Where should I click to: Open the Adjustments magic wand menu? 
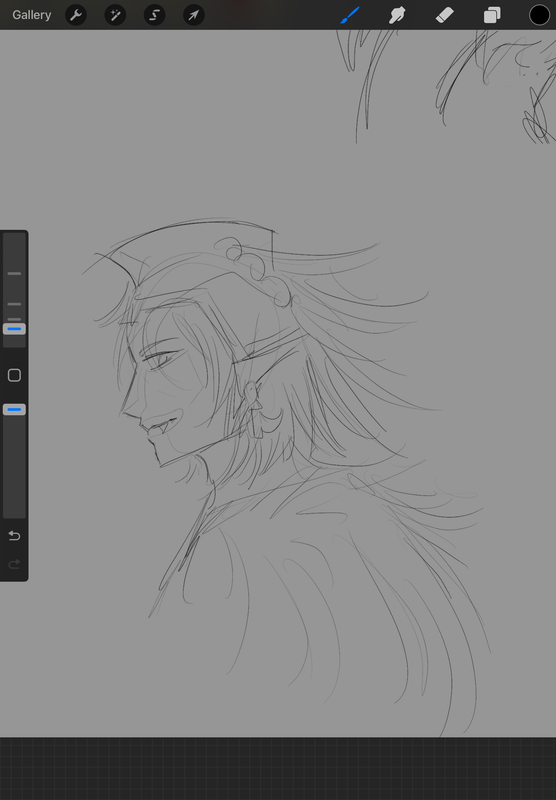(115, 15)
